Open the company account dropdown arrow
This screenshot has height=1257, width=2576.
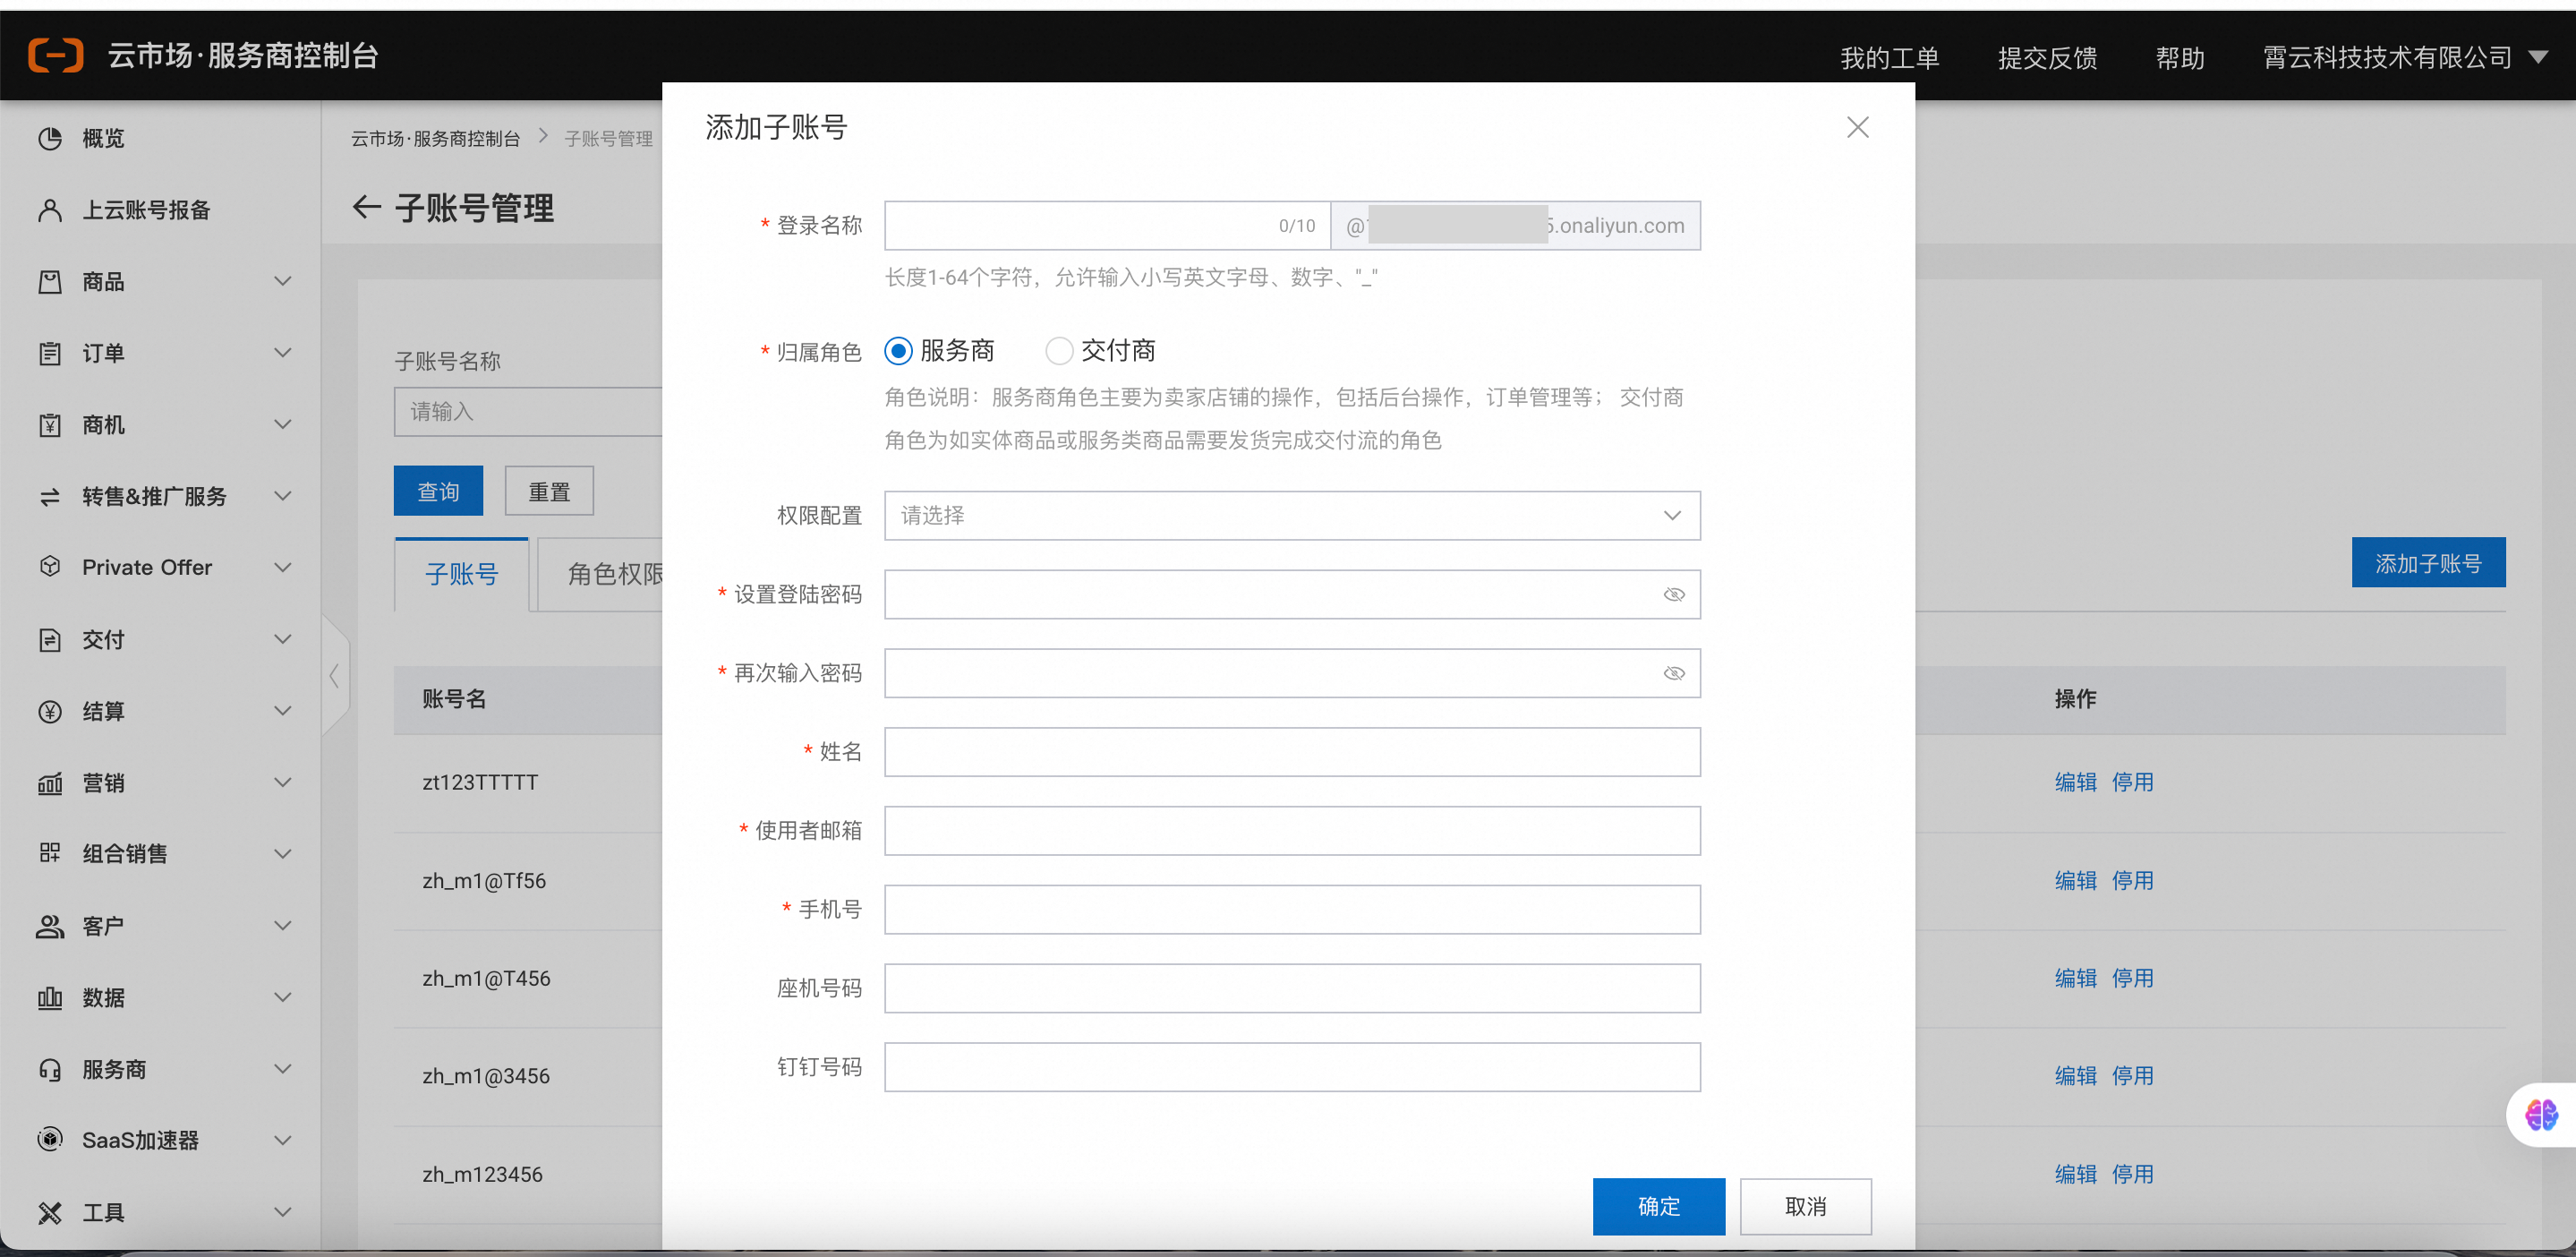pyautogui.click(x=2538, y=57)
